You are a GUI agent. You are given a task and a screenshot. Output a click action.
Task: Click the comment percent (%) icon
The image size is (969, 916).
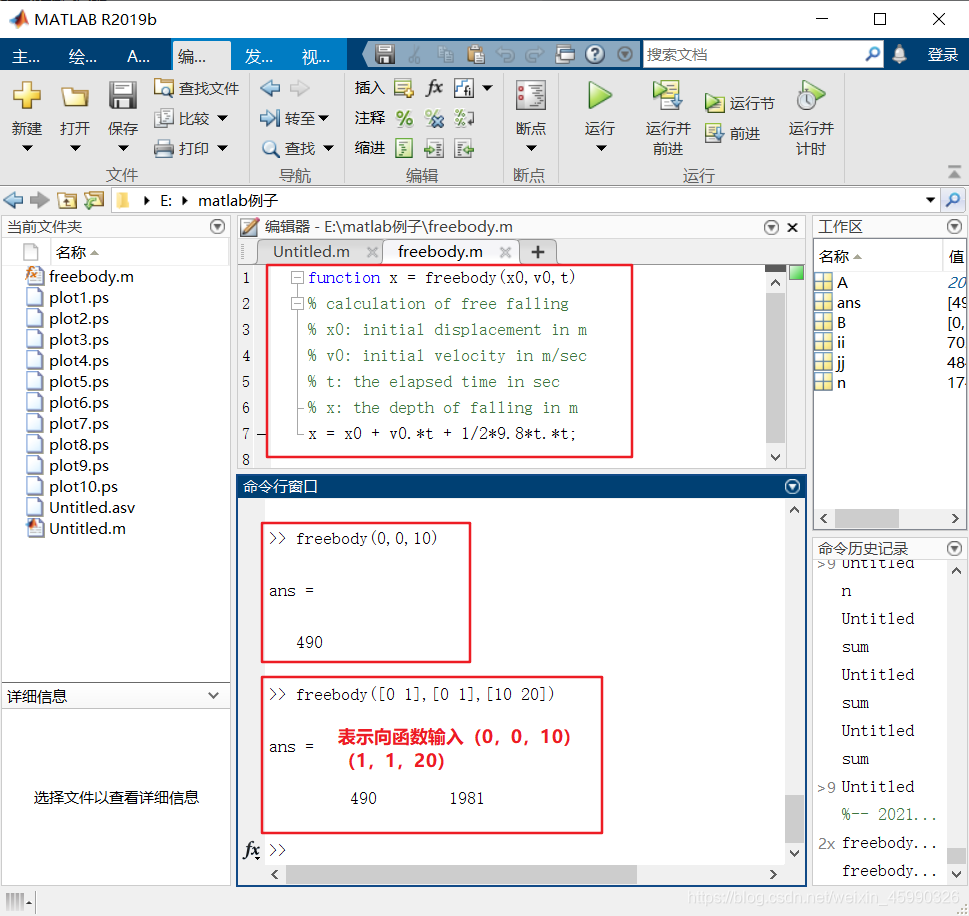point(404,117)
